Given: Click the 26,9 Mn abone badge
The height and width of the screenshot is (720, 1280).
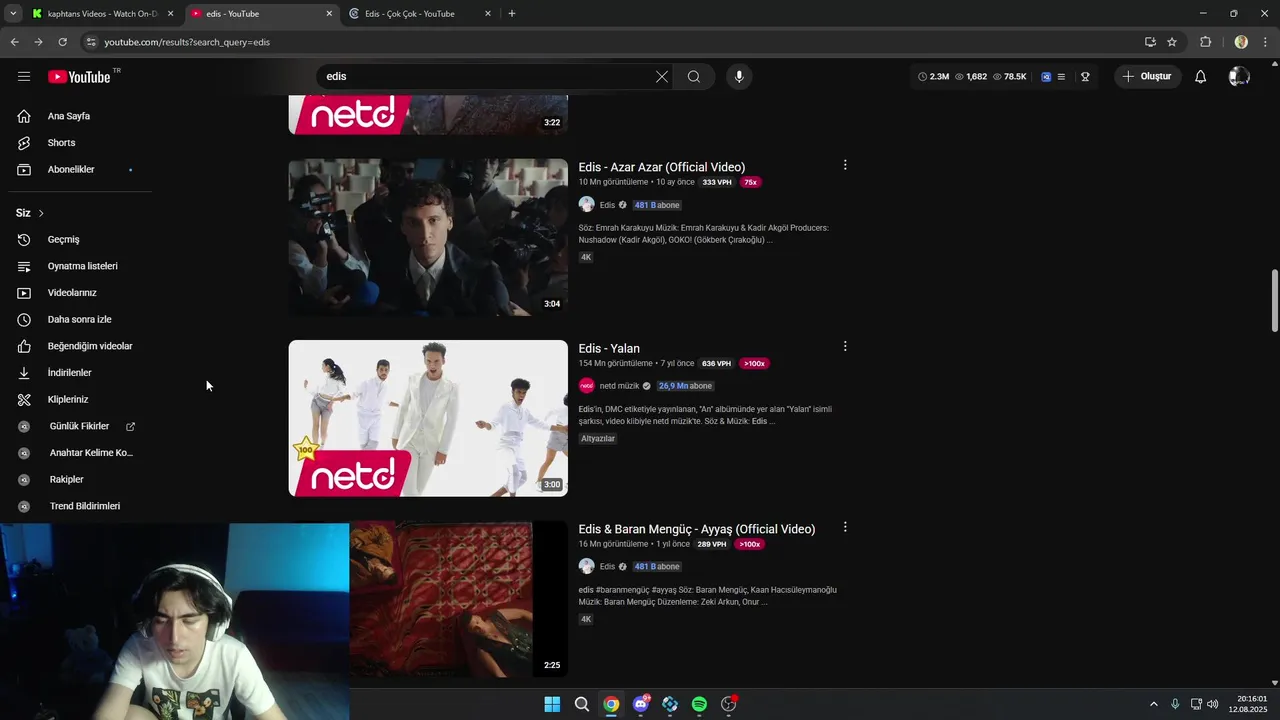Looking at the screenshot, I should (685, 386).
